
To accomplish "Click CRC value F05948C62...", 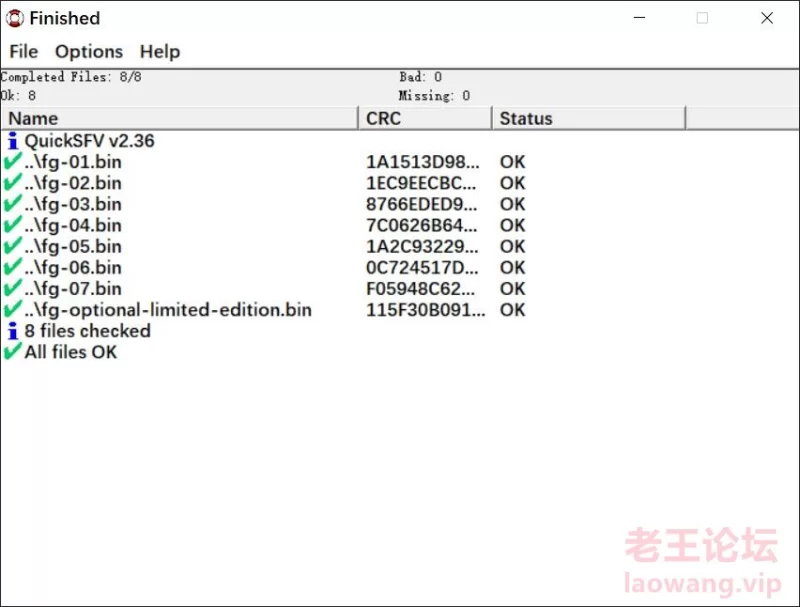I will point(420,289).
